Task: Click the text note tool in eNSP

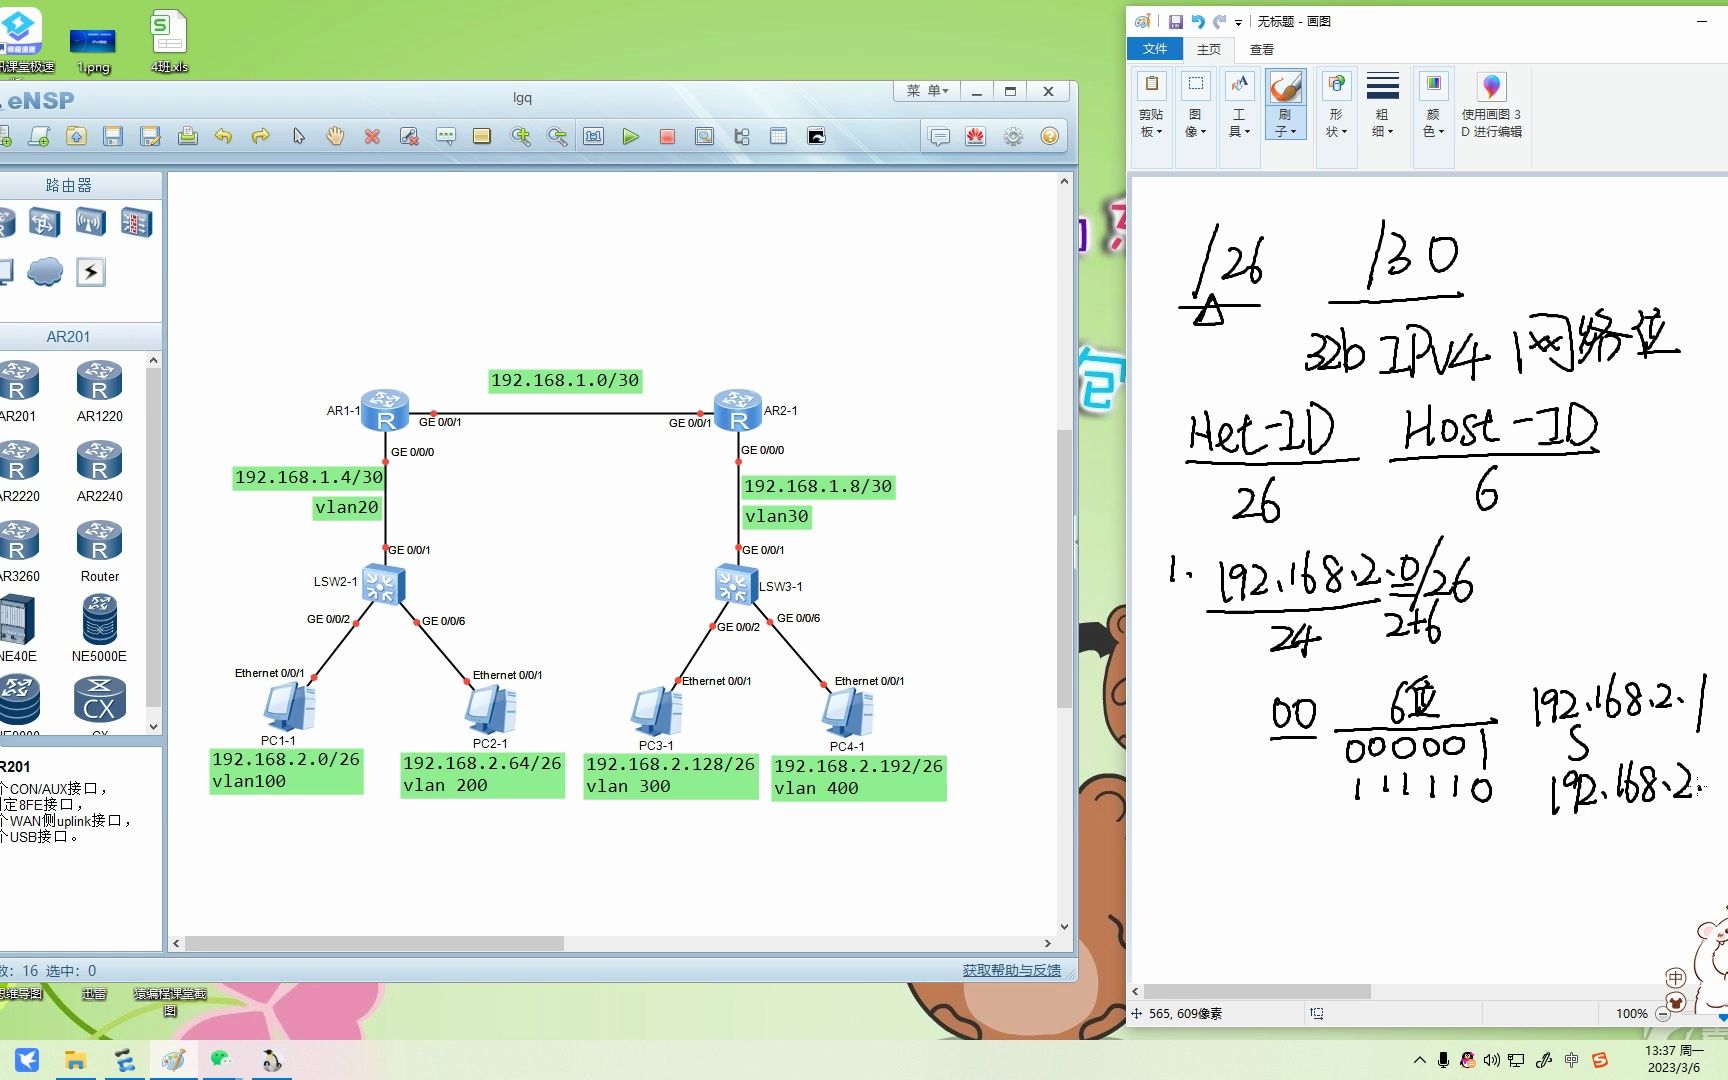Action: coord(446,136)
